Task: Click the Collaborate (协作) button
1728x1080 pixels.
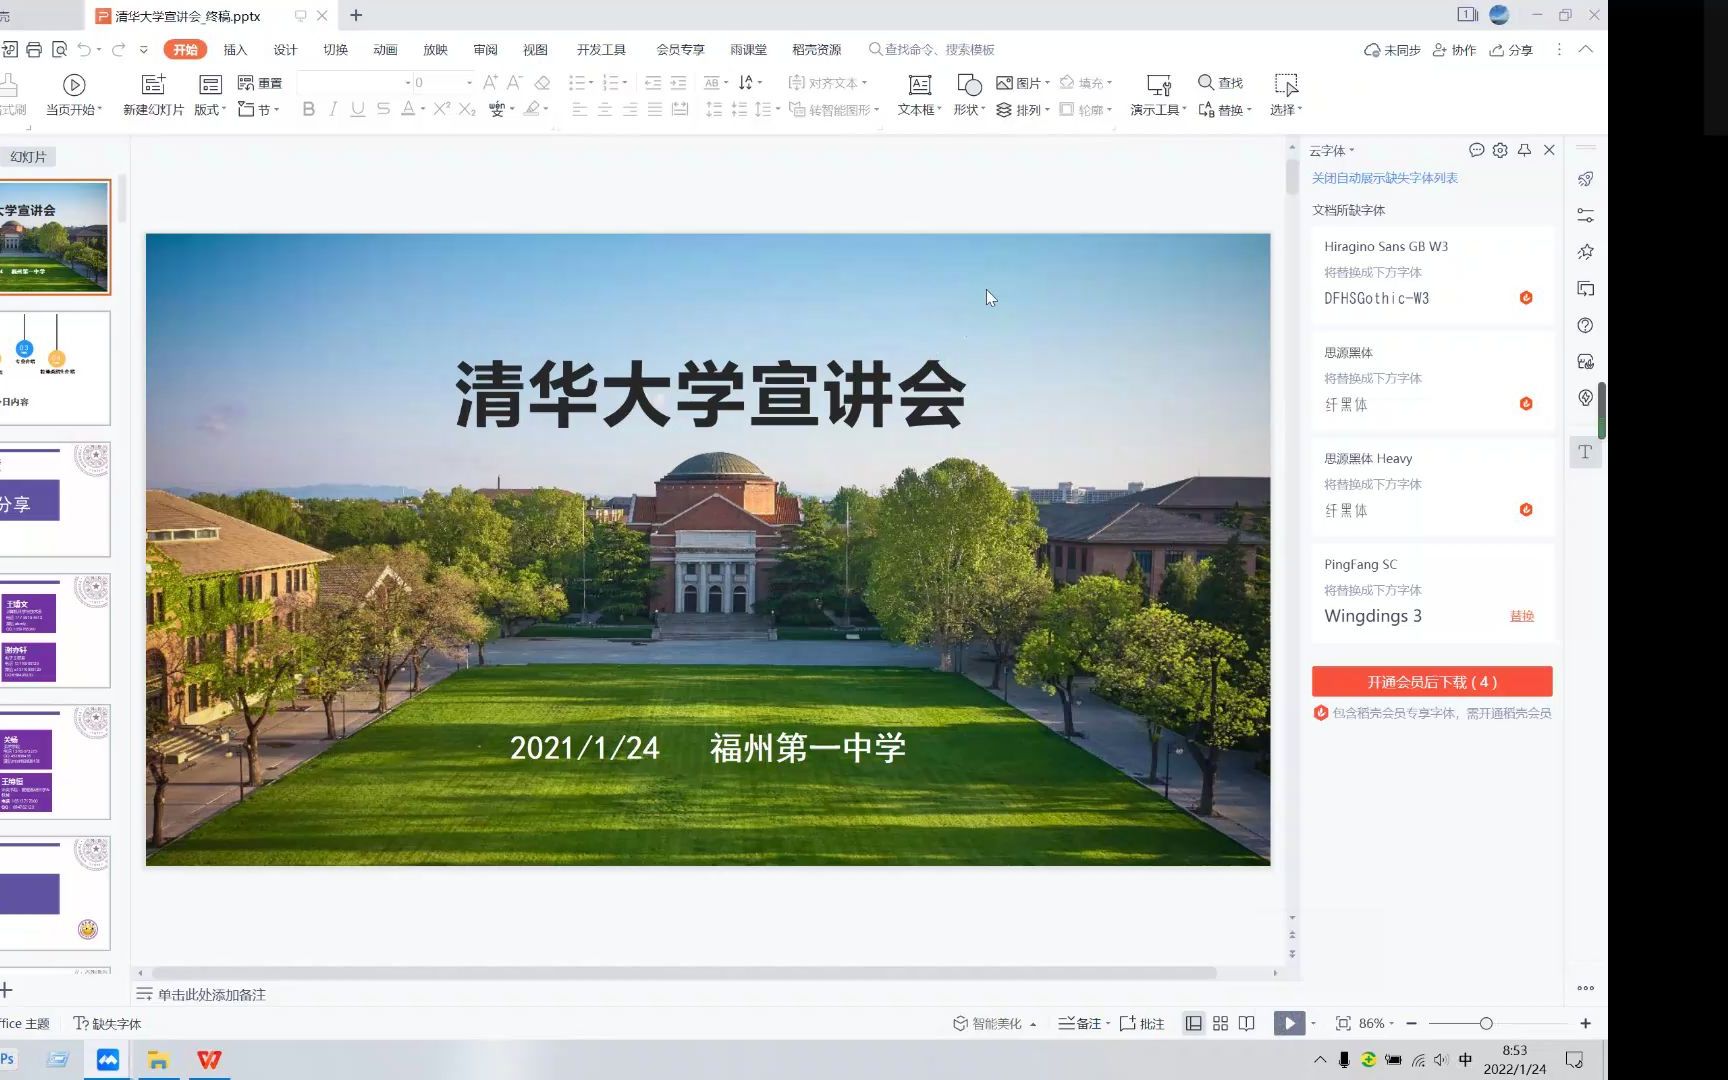Action: [1454, 50]
